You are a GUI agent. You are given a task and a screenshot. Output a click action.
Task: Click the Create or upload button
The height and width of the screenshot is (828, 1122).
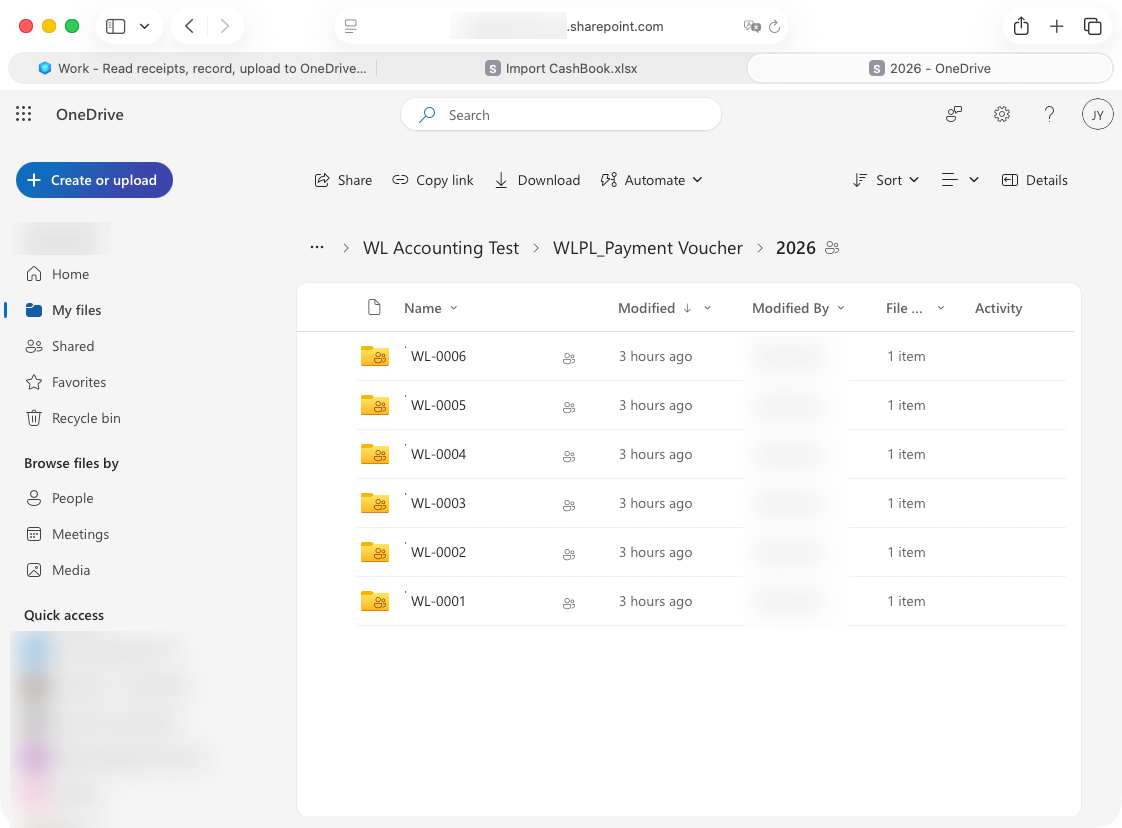pyautogui.click(x=94, y=180)
